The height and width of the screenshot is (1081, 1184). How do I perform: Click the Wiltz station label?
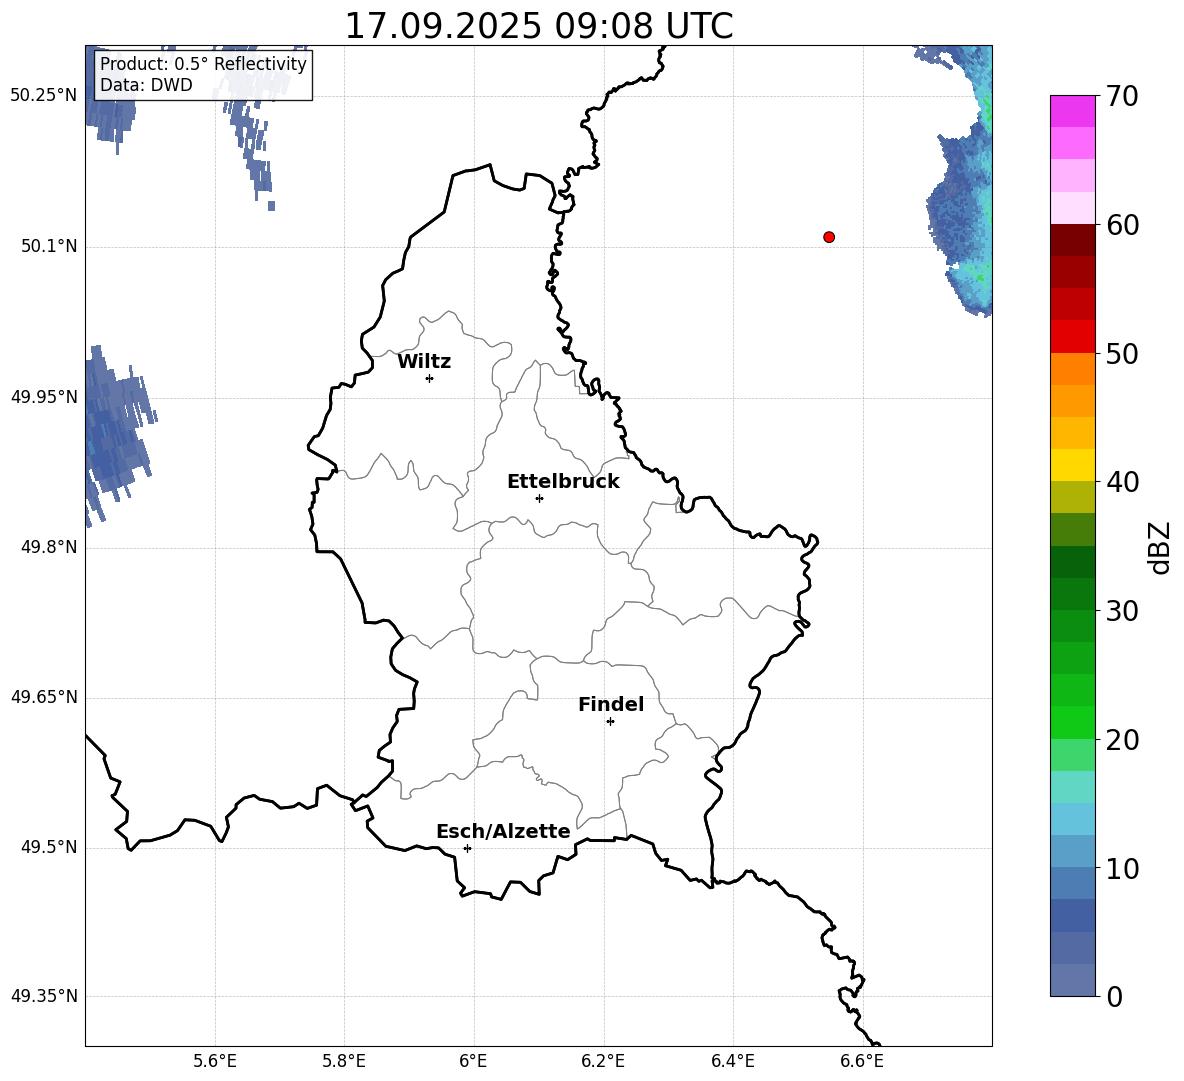coord(424,362)
